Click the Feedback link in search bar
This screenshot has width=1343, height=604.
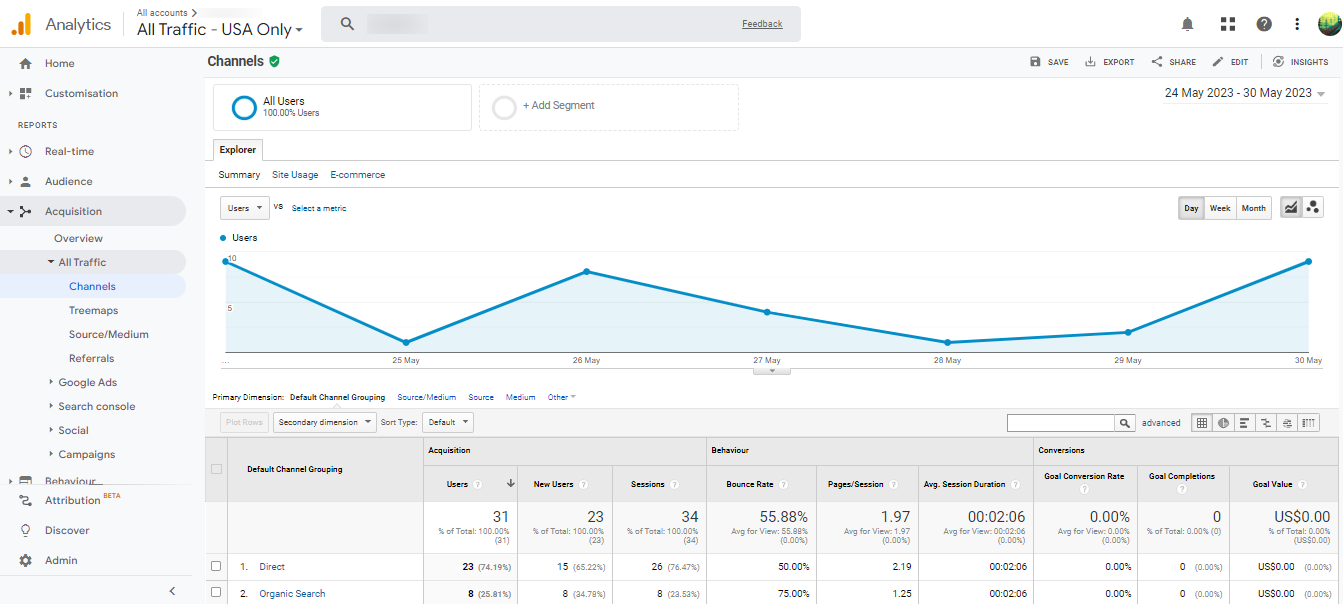pos(762,24)
